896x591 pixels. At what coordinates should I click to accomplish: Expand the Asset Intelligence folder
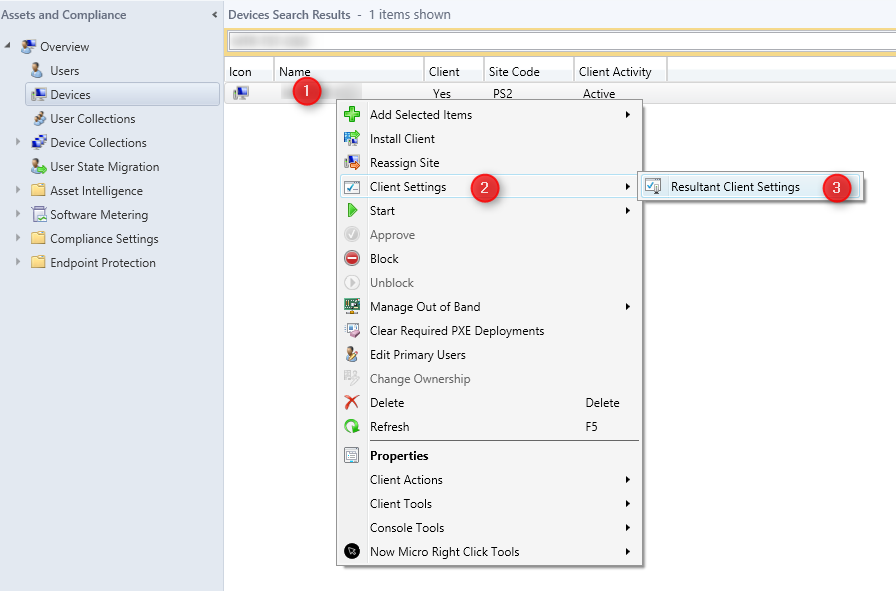point(18,190)
